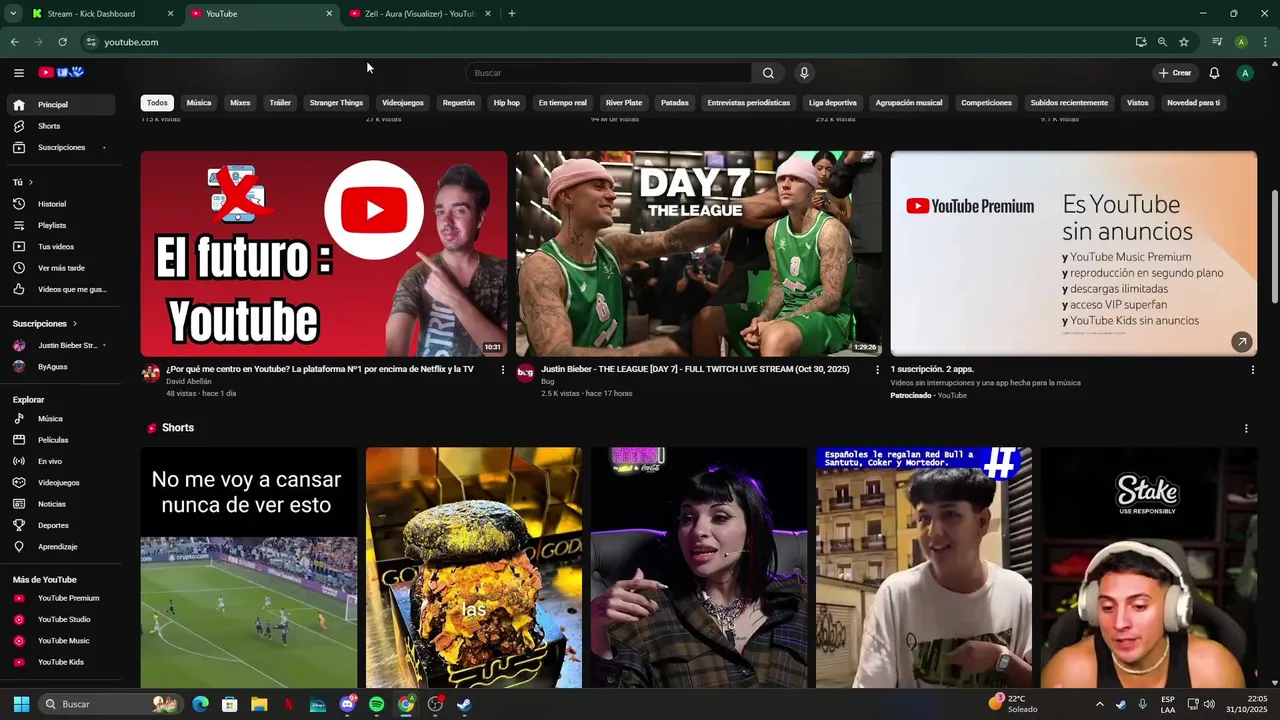Open the YouTube account avatar menu

pos(1245,73)
